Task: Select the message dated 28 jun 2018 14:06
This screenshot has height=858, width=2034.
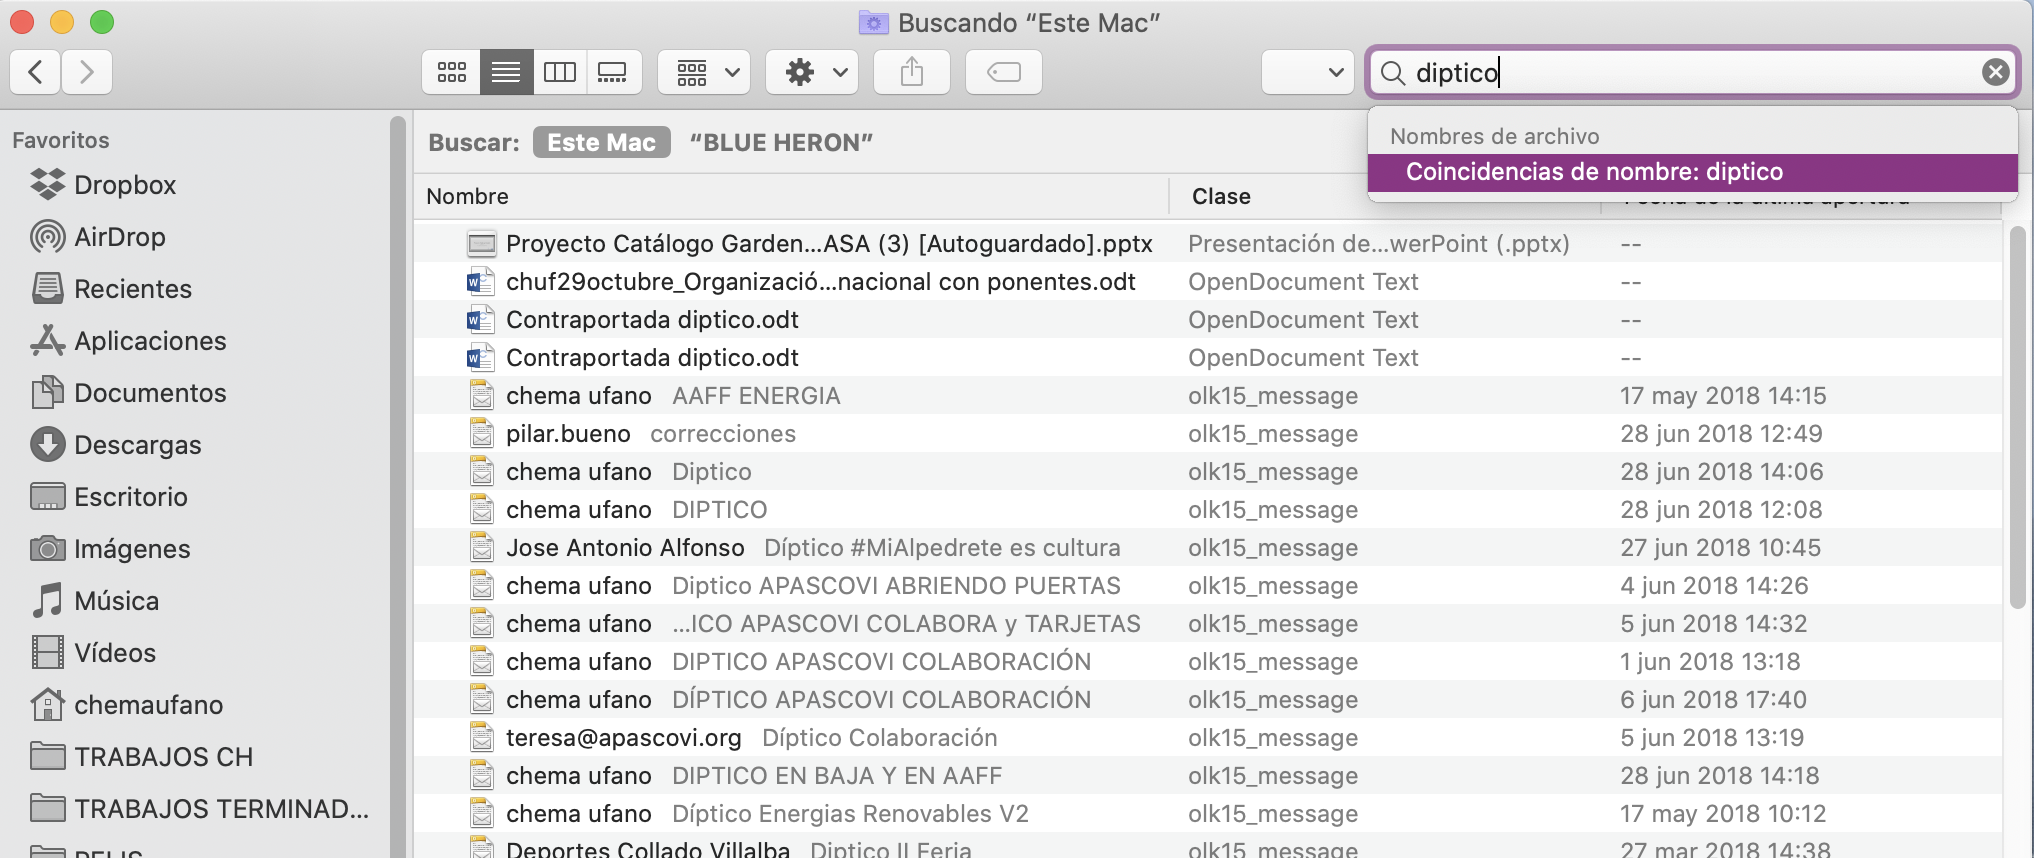Action: pyautogui.click(x=1208, y=472)
